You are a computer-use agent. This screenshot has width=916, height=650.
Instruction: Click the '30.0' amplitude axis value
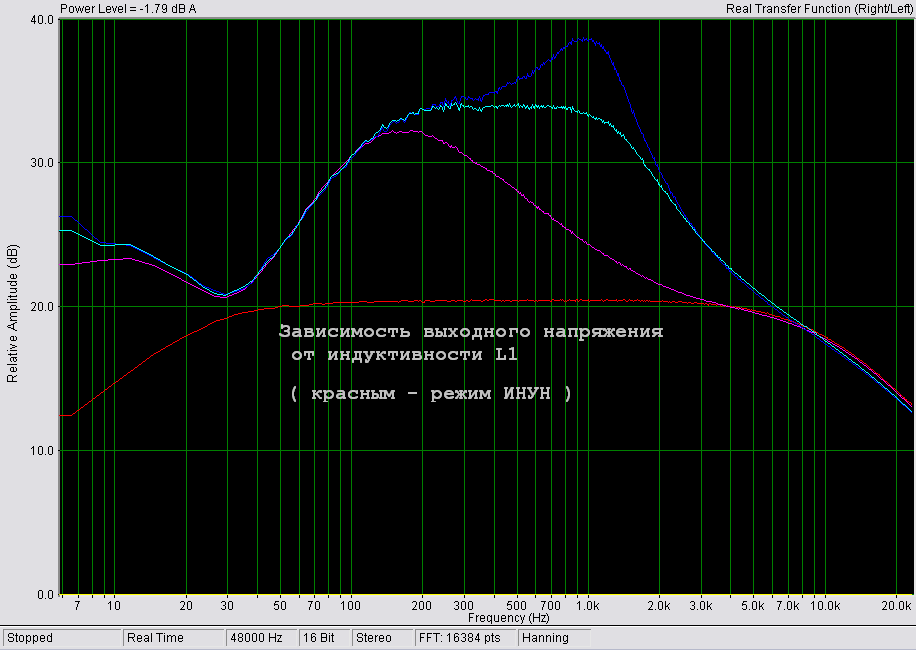(x=41, y=163)
